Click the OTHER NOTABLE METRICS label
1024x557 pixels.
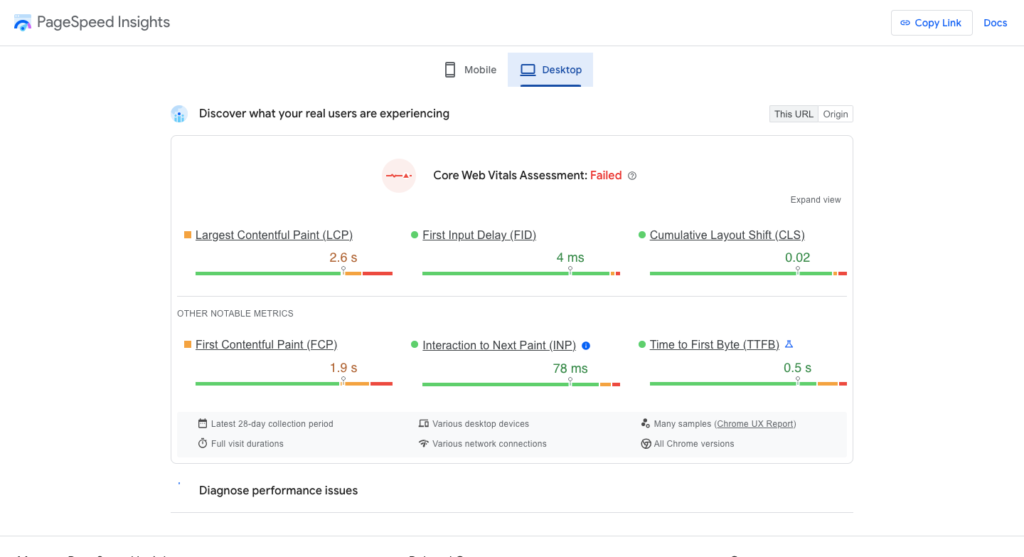(235, 313)
